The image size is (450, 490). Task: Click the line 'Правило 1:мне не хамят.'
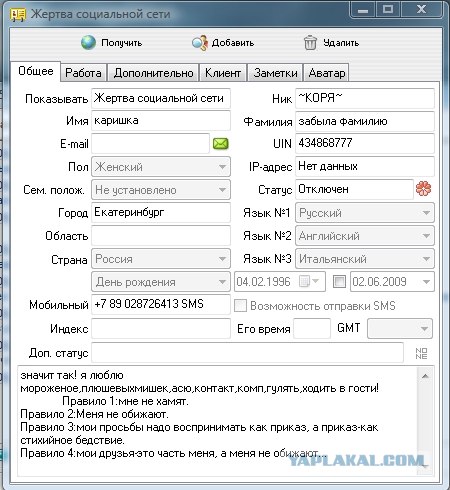point(126,401)
